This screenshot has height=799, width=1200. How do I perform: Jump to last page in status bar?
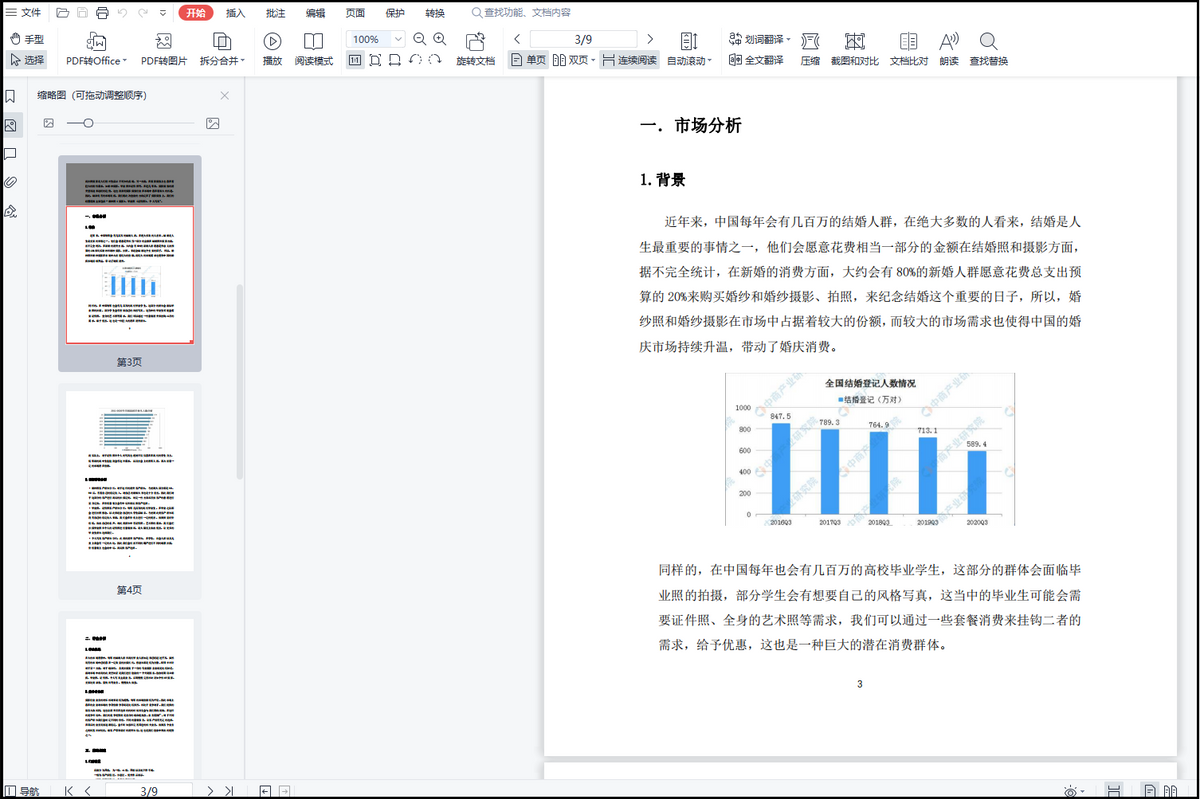229,791
